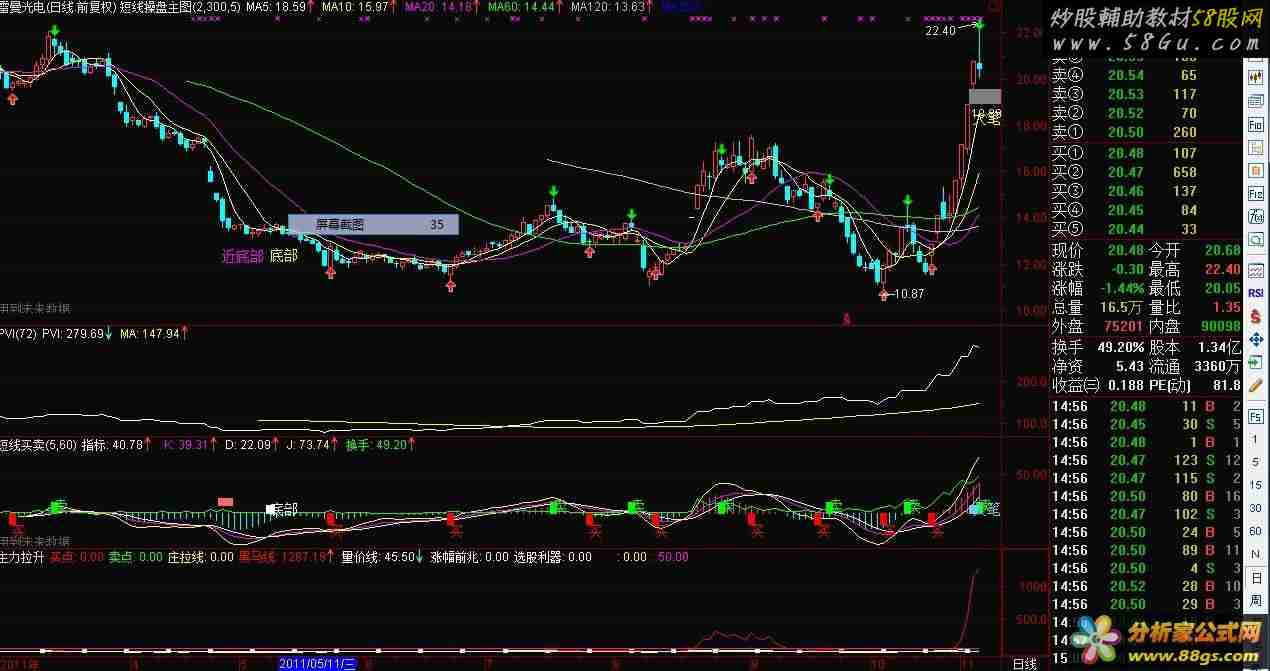Screen dimensions: 1270x671
Task: Click the 流通 3360万 value
Action: (1219, 366)
